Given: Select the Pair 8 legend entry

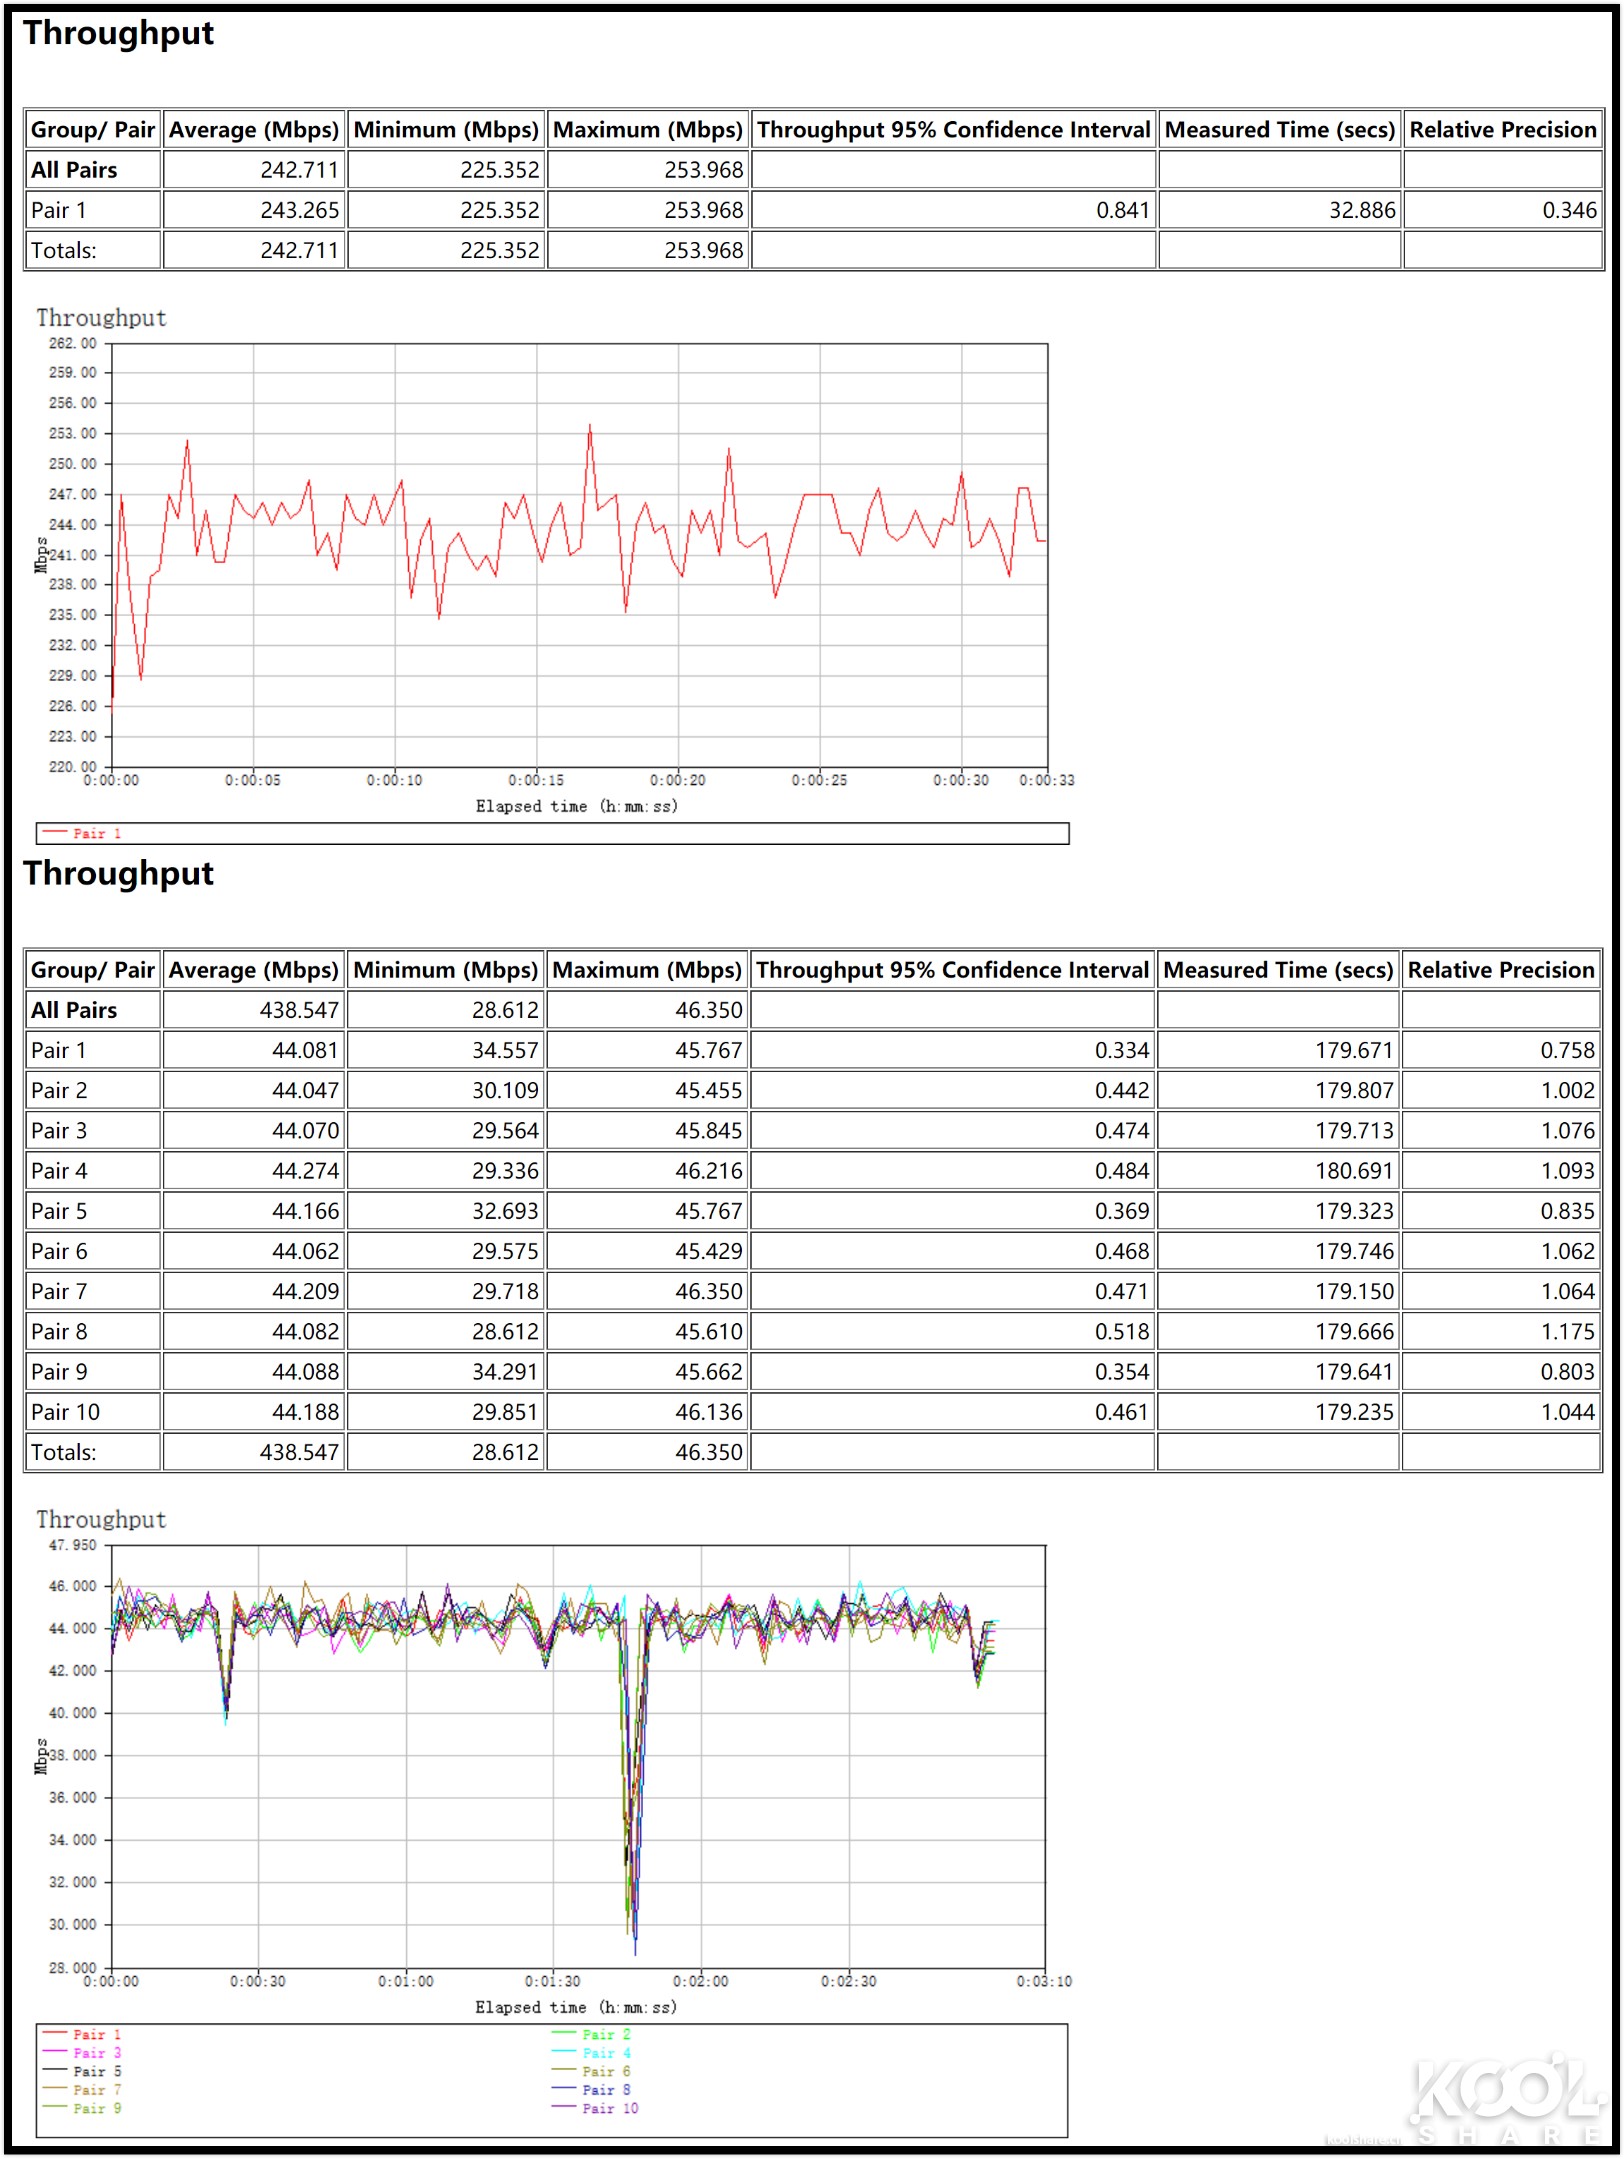Looking at the screenshot, I should 592,2090.
